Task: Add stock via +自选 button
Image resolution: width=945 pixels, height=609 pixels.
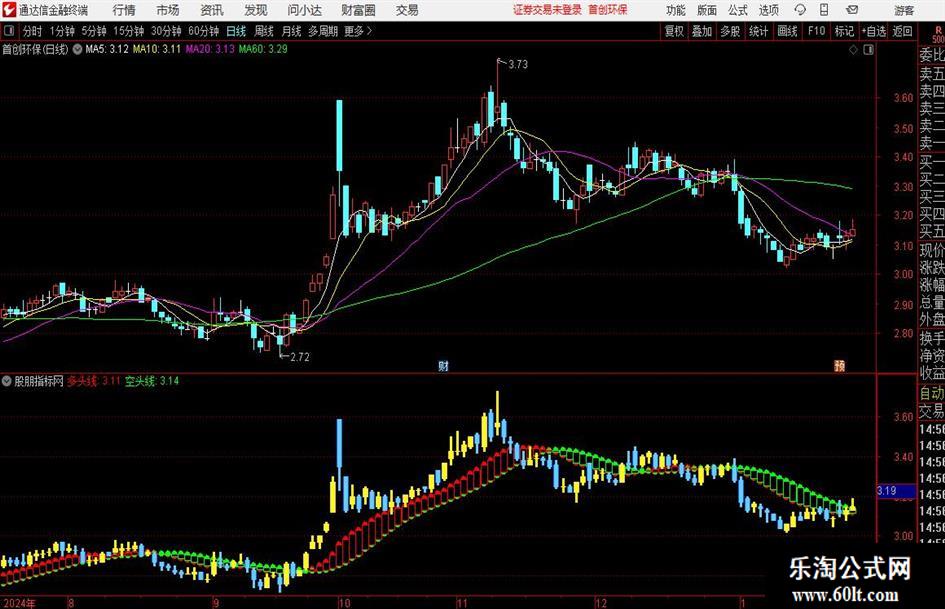Action: (x=874, y=31)
